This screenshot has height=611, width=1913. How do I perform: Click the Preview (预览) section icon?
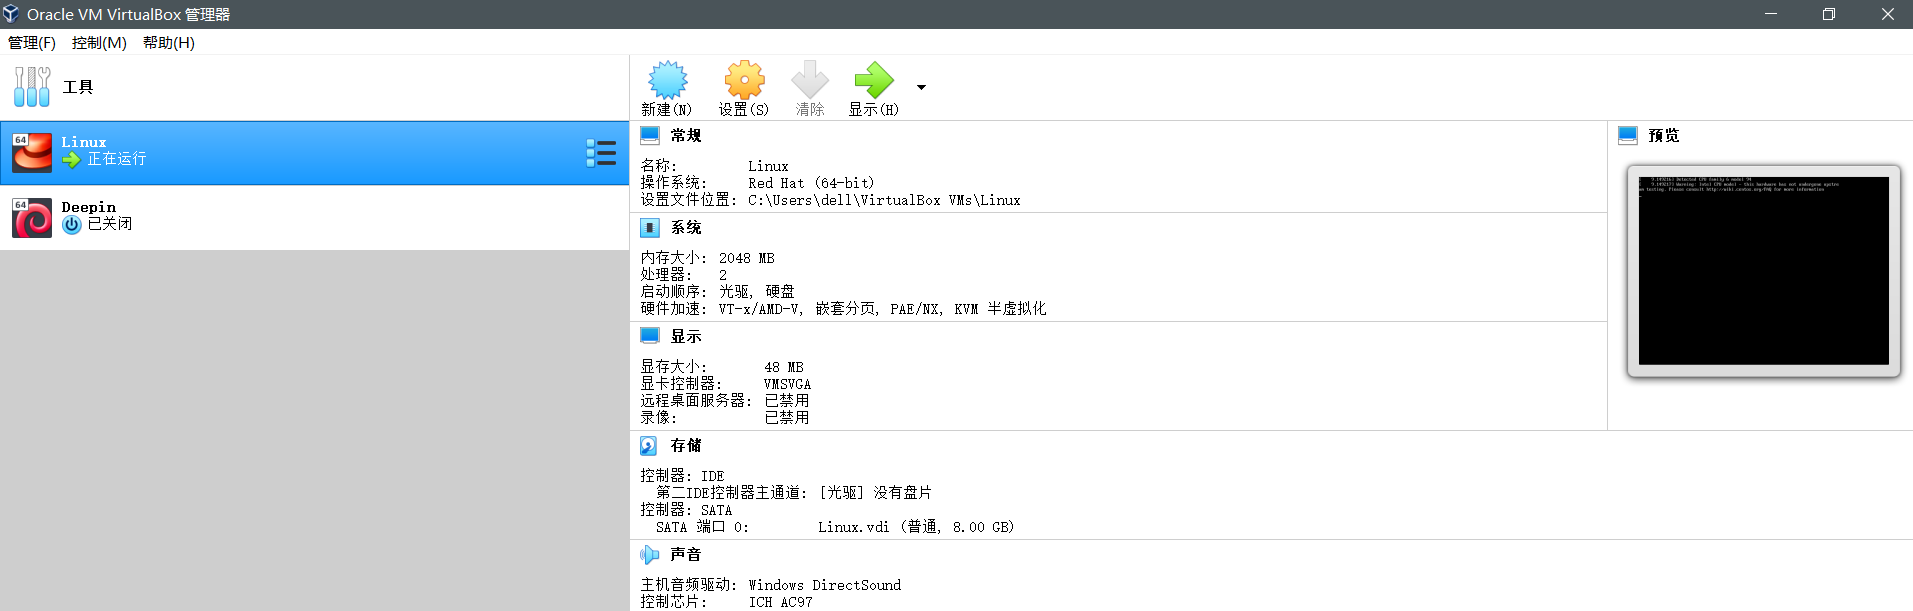[1628, 135]
